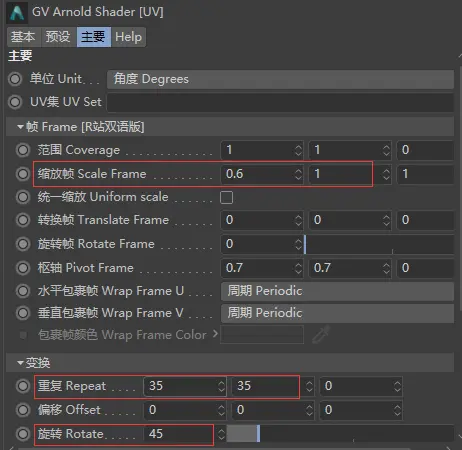Toggle the 枢轴 Pivot Frame keyframe dot
Image resolution: width=462 pixels, height=450 pixels.
(23, 268)
